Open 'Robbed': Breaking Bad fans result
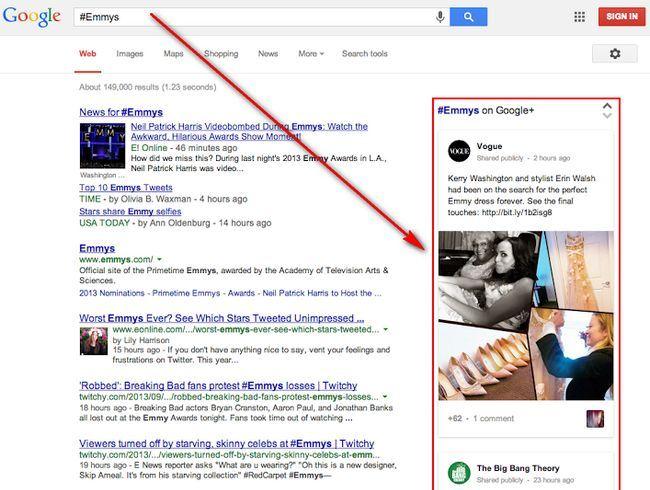This screenshot has width=650, height=490. pos(218,386)
